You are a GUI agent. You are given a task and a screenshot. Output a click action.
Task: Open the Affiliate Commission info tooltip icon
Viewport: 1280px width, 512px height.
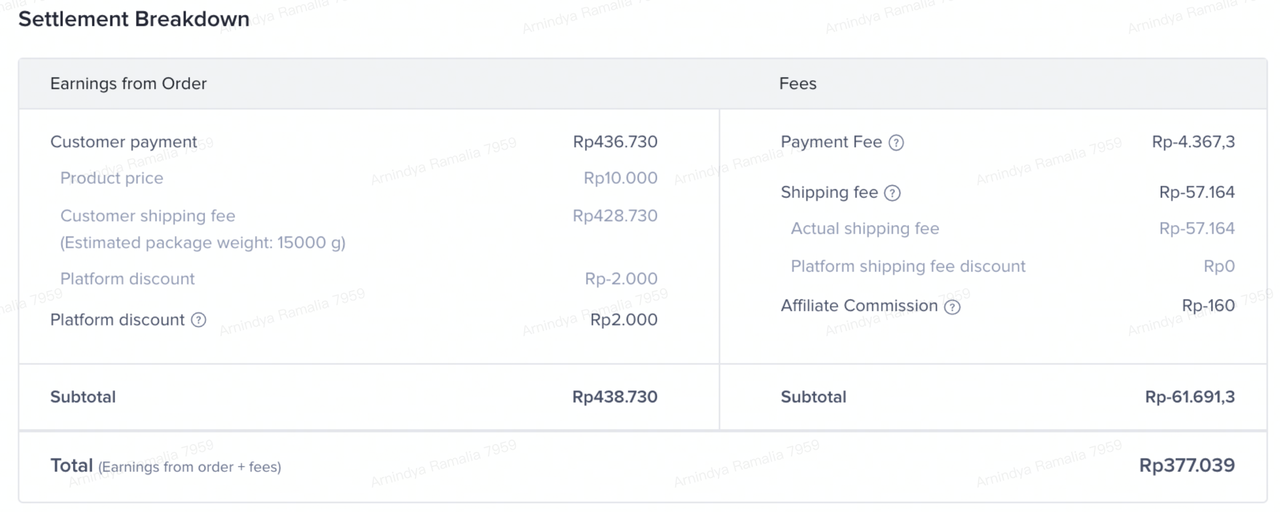(952, 307)
